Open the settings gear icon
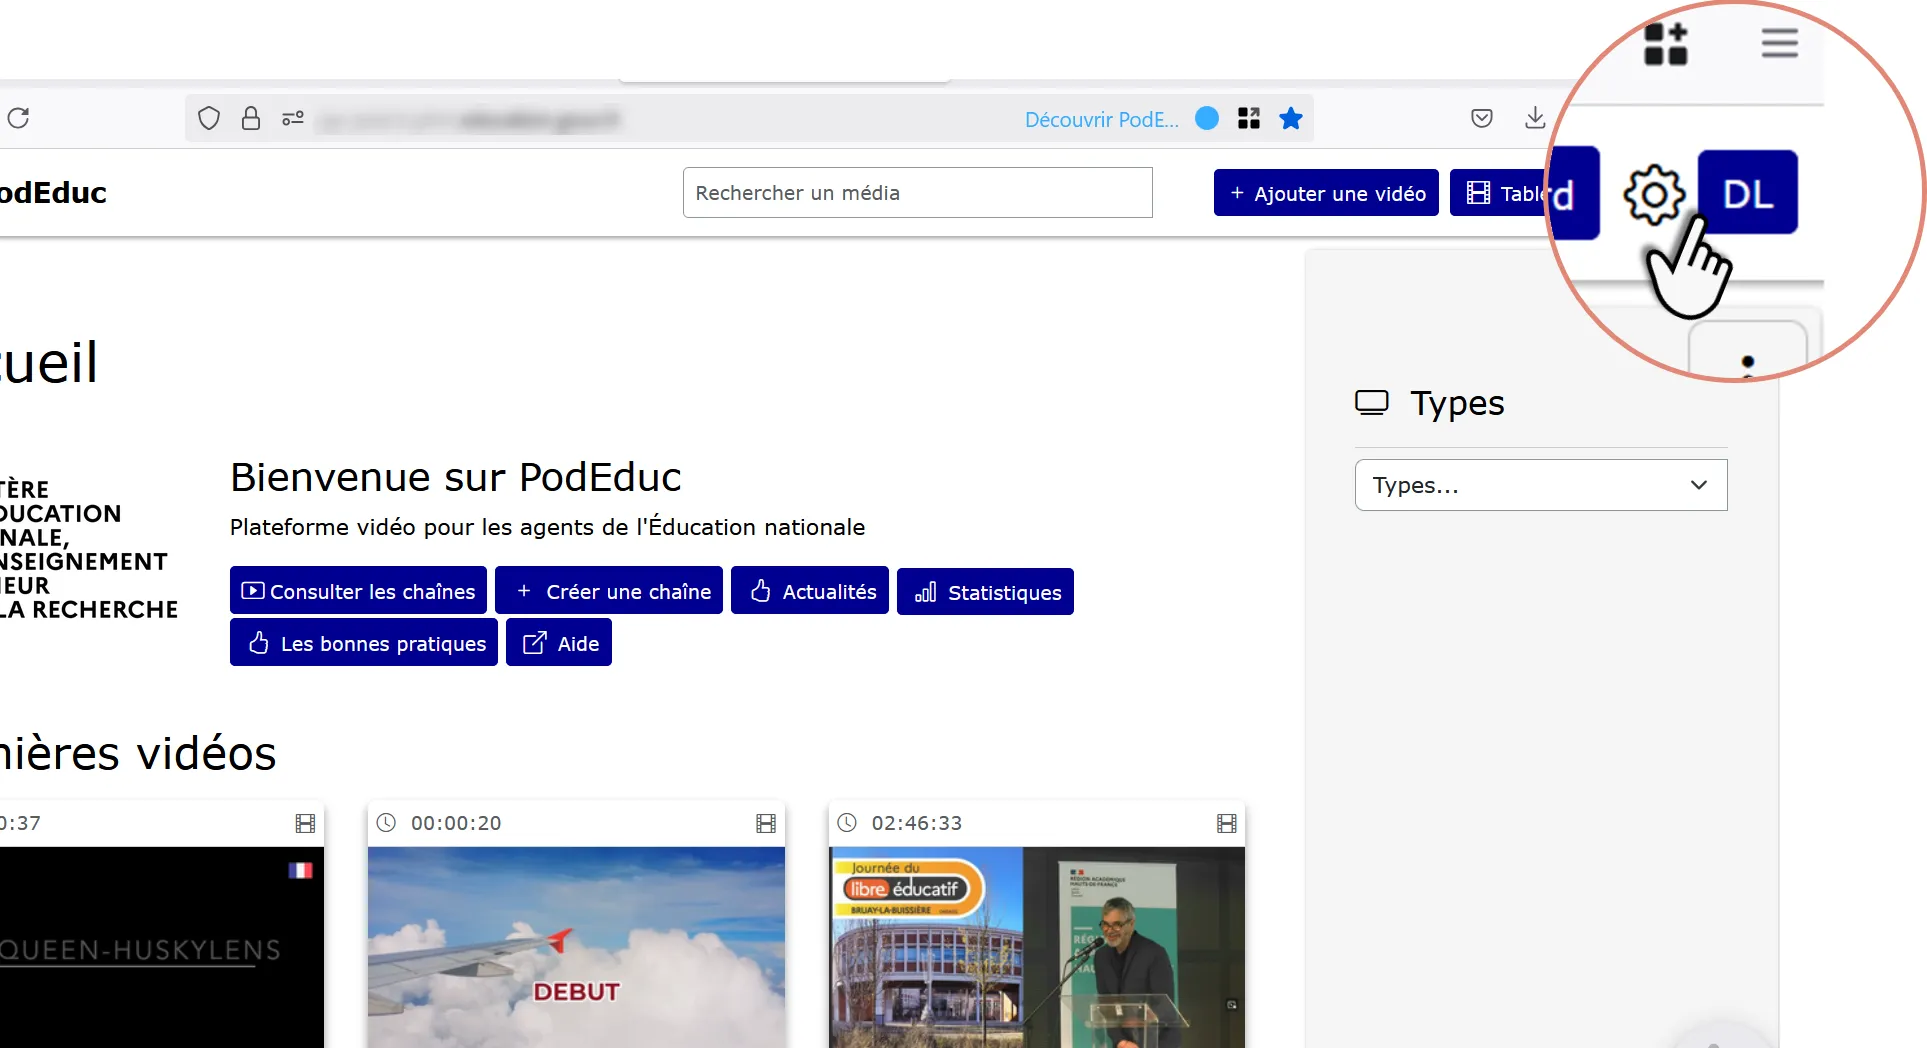Image resolution: width=1927 pixels, height=1048 pixels. [x=1654, y=195]
